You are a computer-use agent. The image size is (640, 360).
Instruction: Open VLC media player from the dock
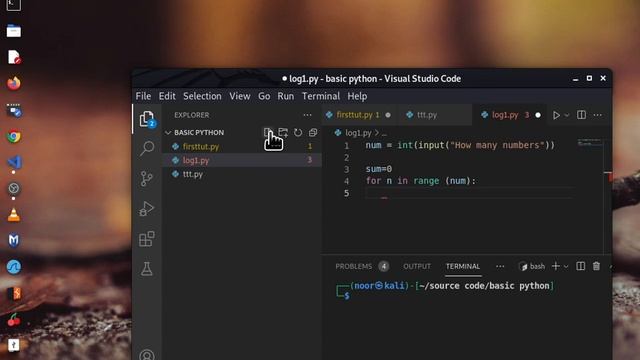point(14,215)
